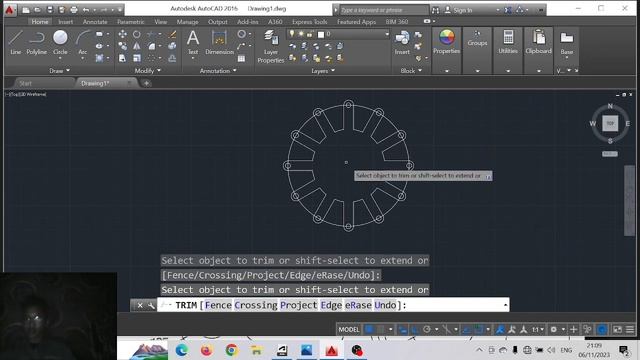
Task: Click the Hatch tool in Draw panel
Action: pyautogui.click(x=99, y=58)
